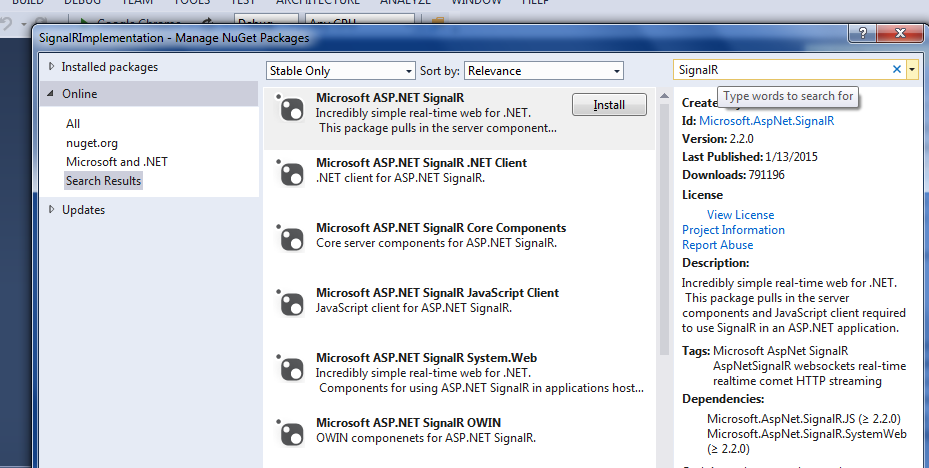Image resolution: width=929 pixels, height=468 pixels.
Task: Open the search box history dropdown arrow
Action: [912, 70]
